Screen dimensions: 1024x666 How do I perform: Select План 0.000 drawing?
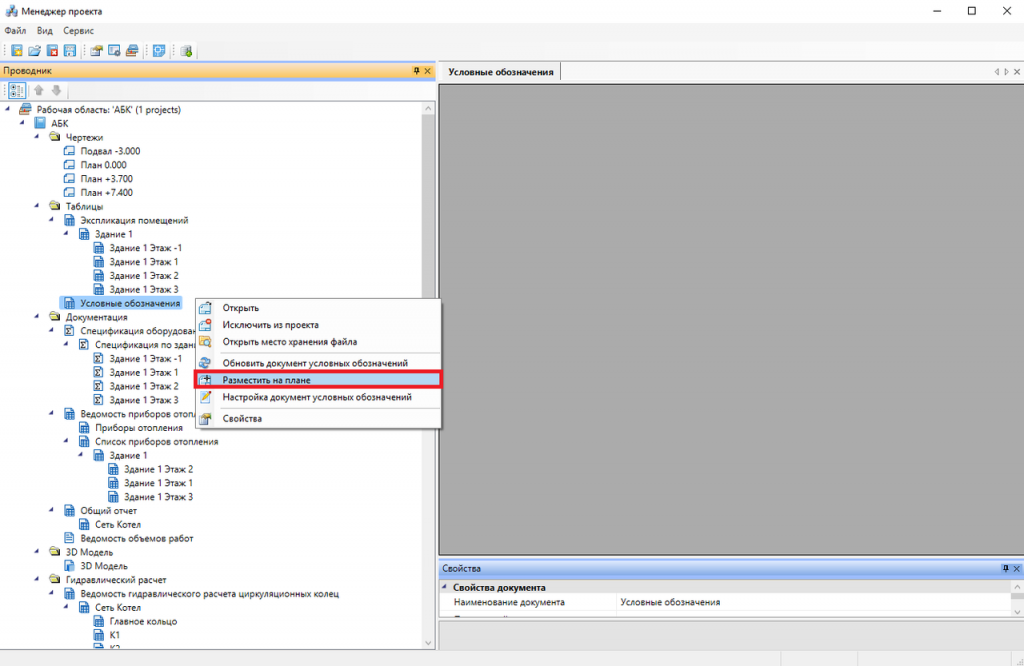tap(103, 165)
